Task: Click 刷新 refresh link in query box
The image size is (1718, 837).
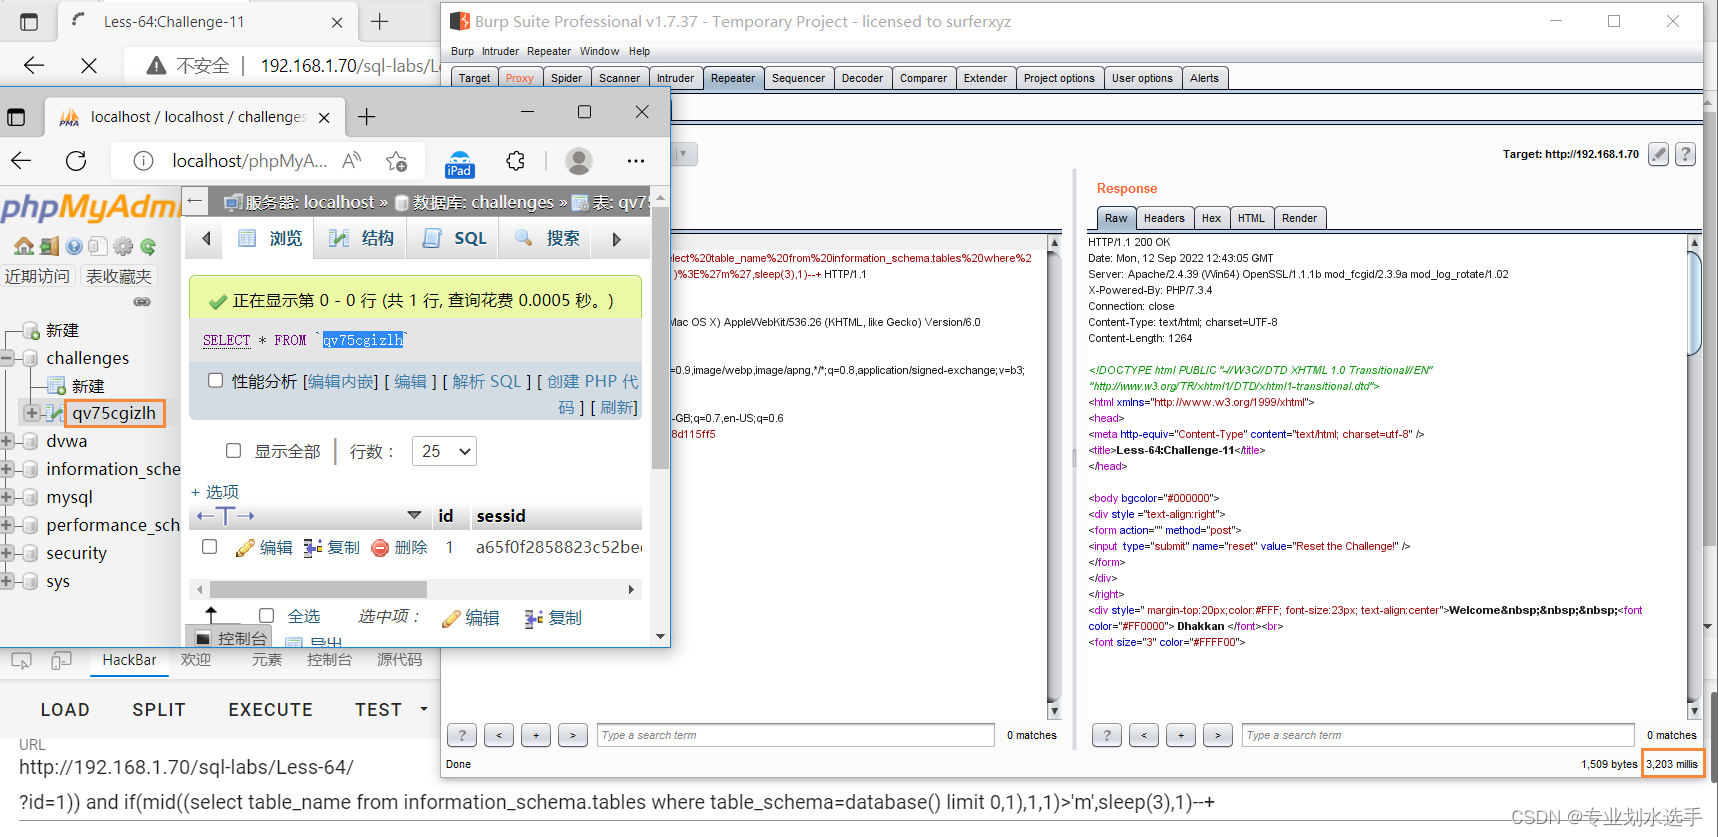Action: point(616,407)
